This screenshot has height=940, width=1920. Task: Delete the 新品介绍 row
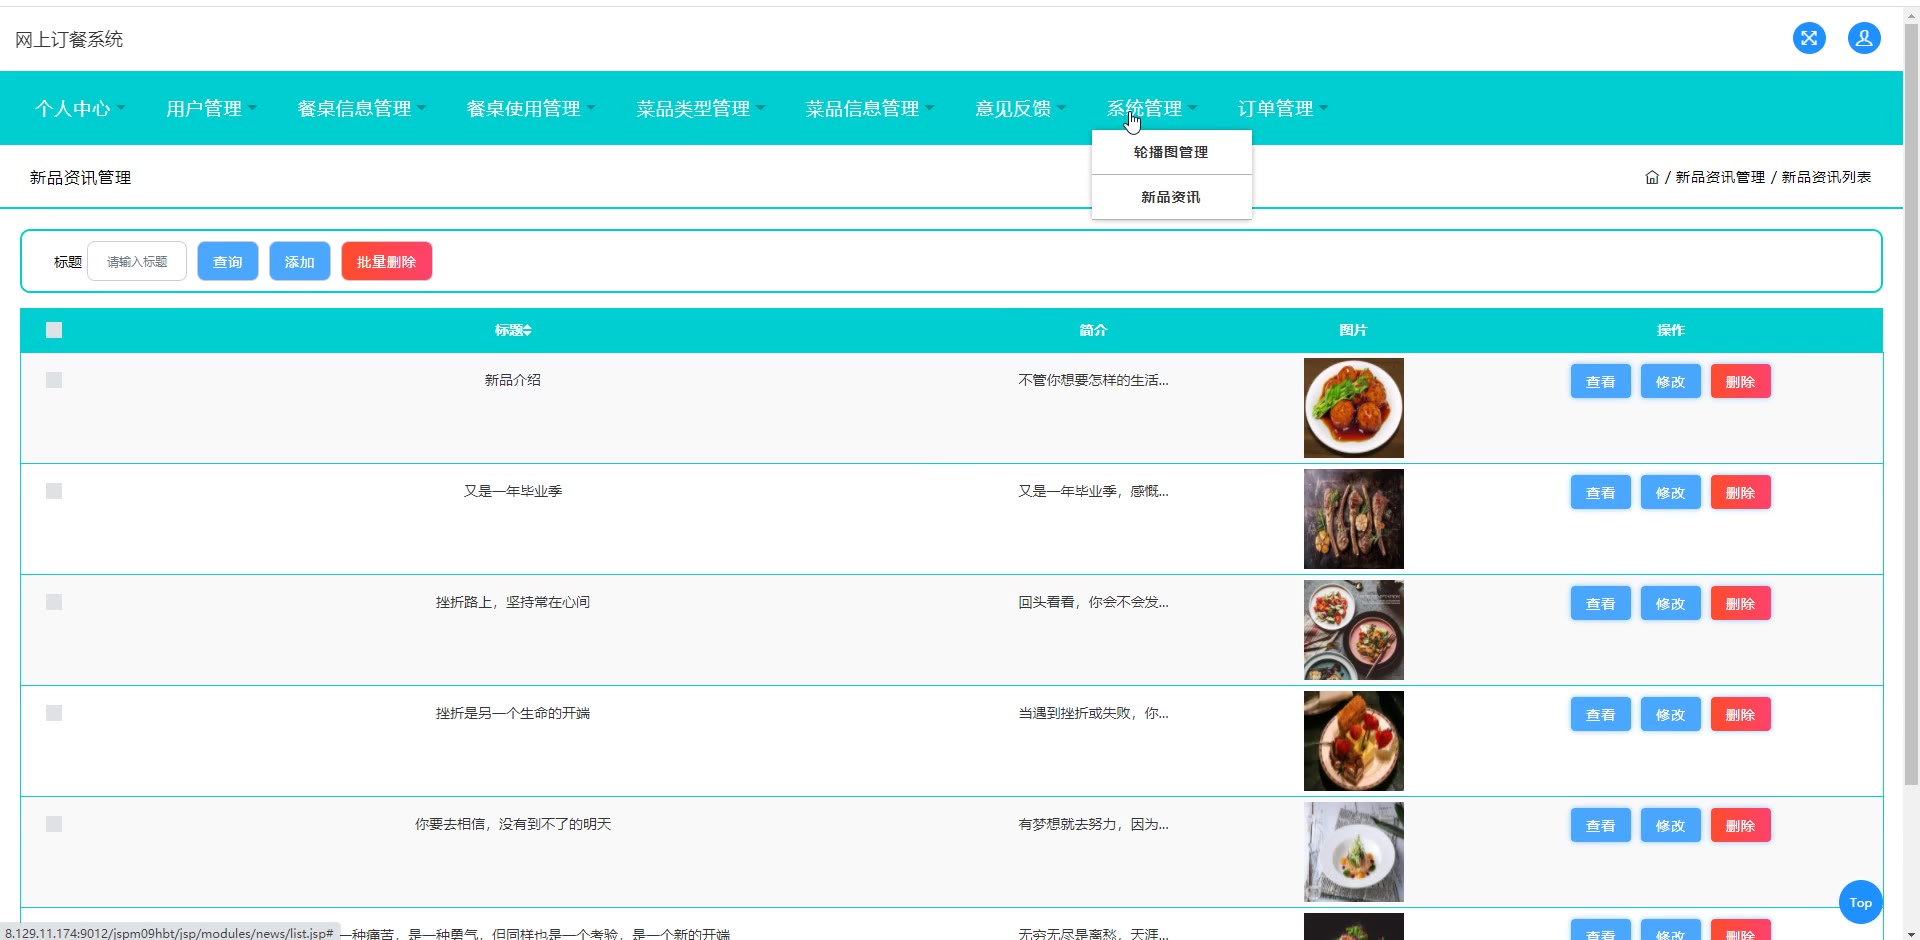tap(1741, 381)
